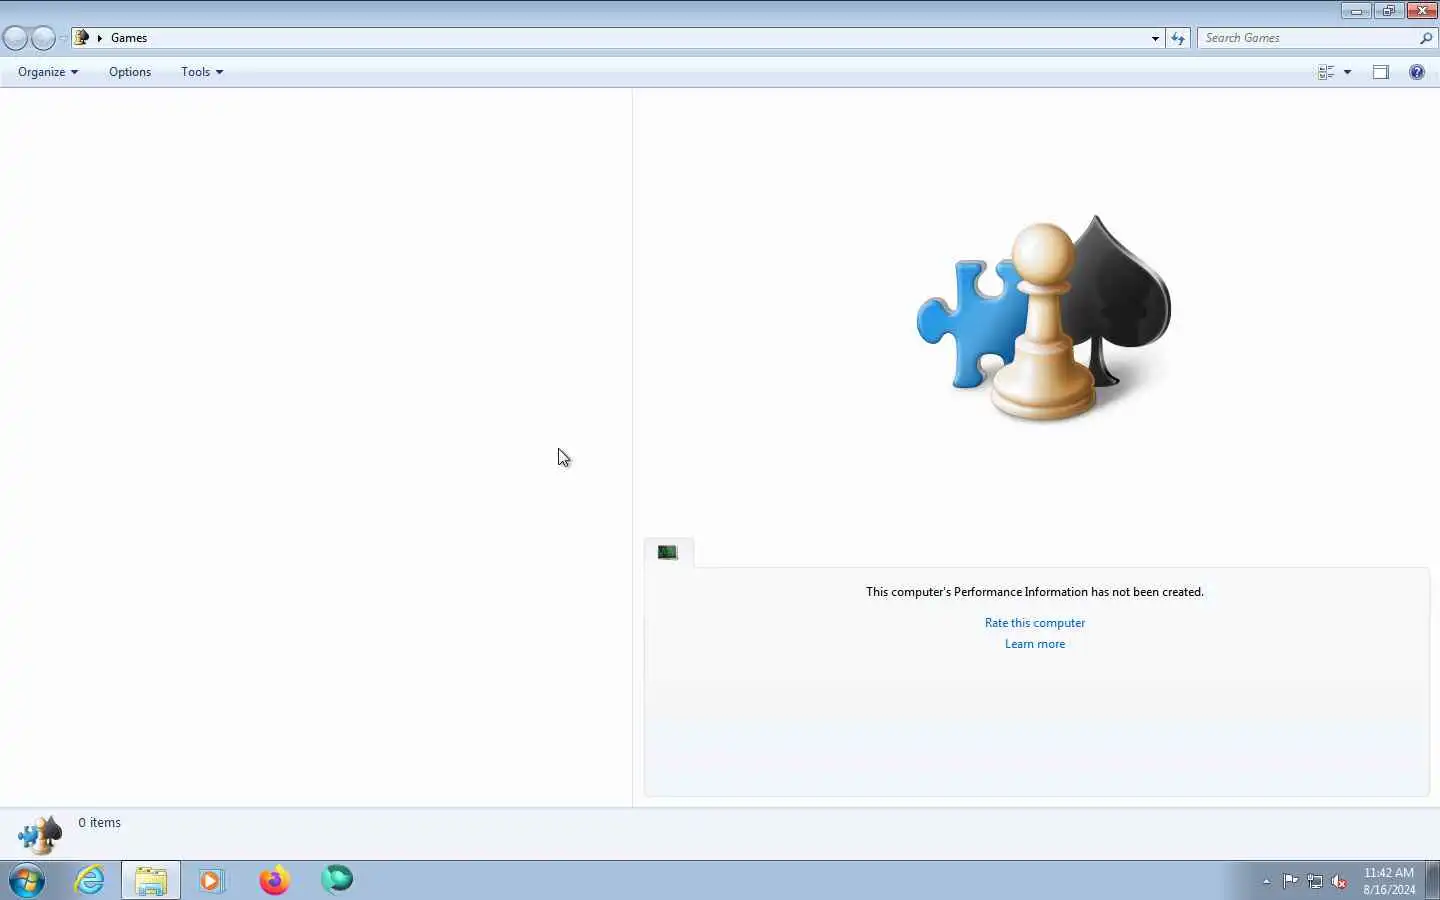Launch Internet Explorer from the taskbar
Viewport: 1440px width, 900px height.
point(90,880)
